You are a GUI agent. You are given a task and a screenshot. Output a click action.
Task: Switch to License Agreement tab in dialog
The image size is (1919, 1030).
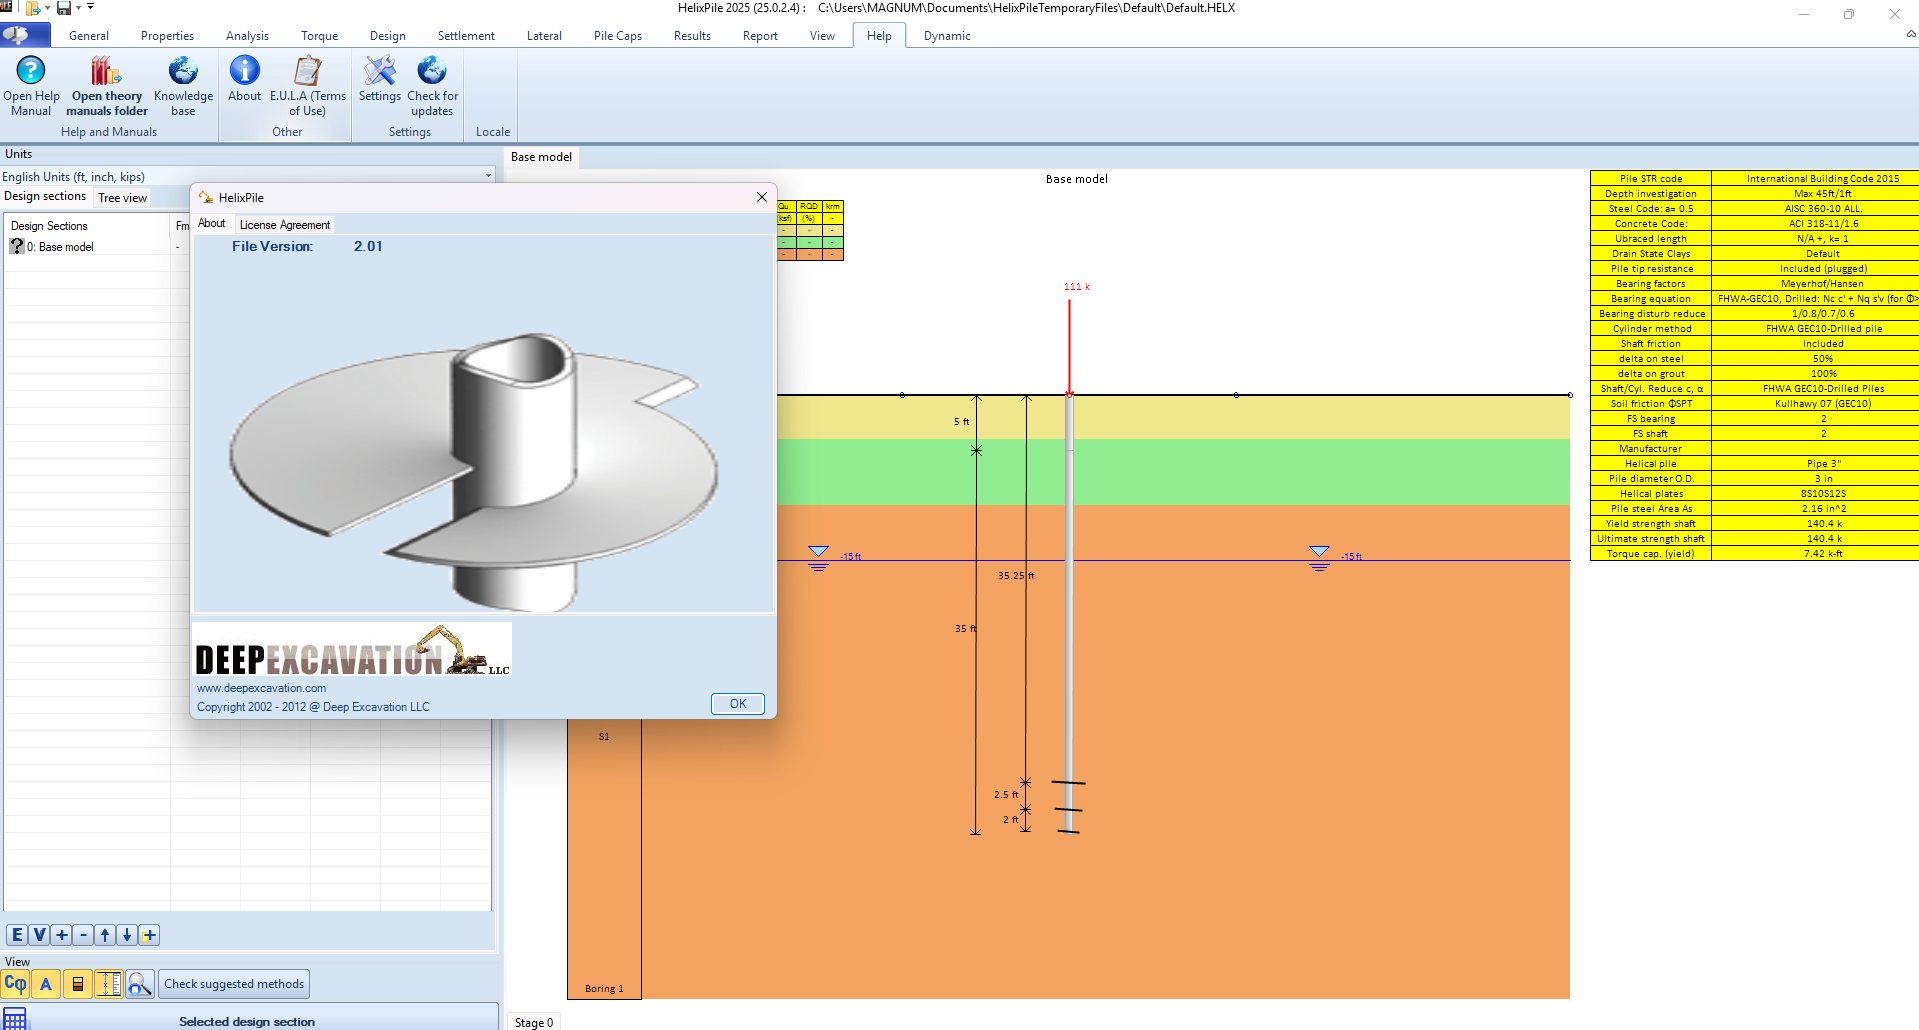click(x=284, y=225)
